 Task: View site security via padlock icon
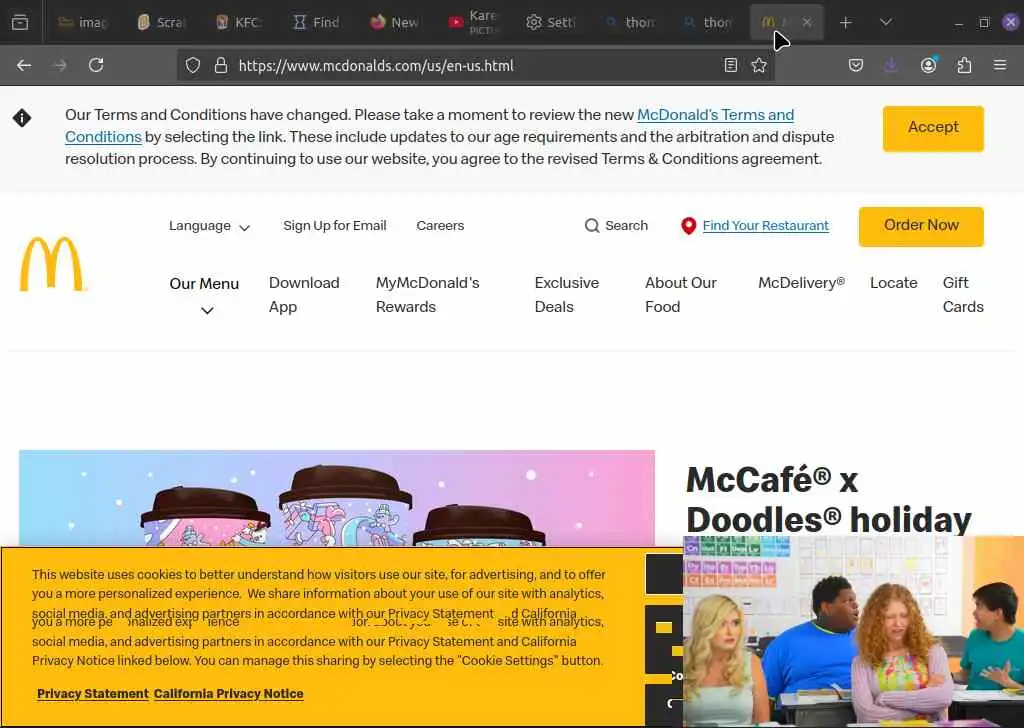click(221, 65)
